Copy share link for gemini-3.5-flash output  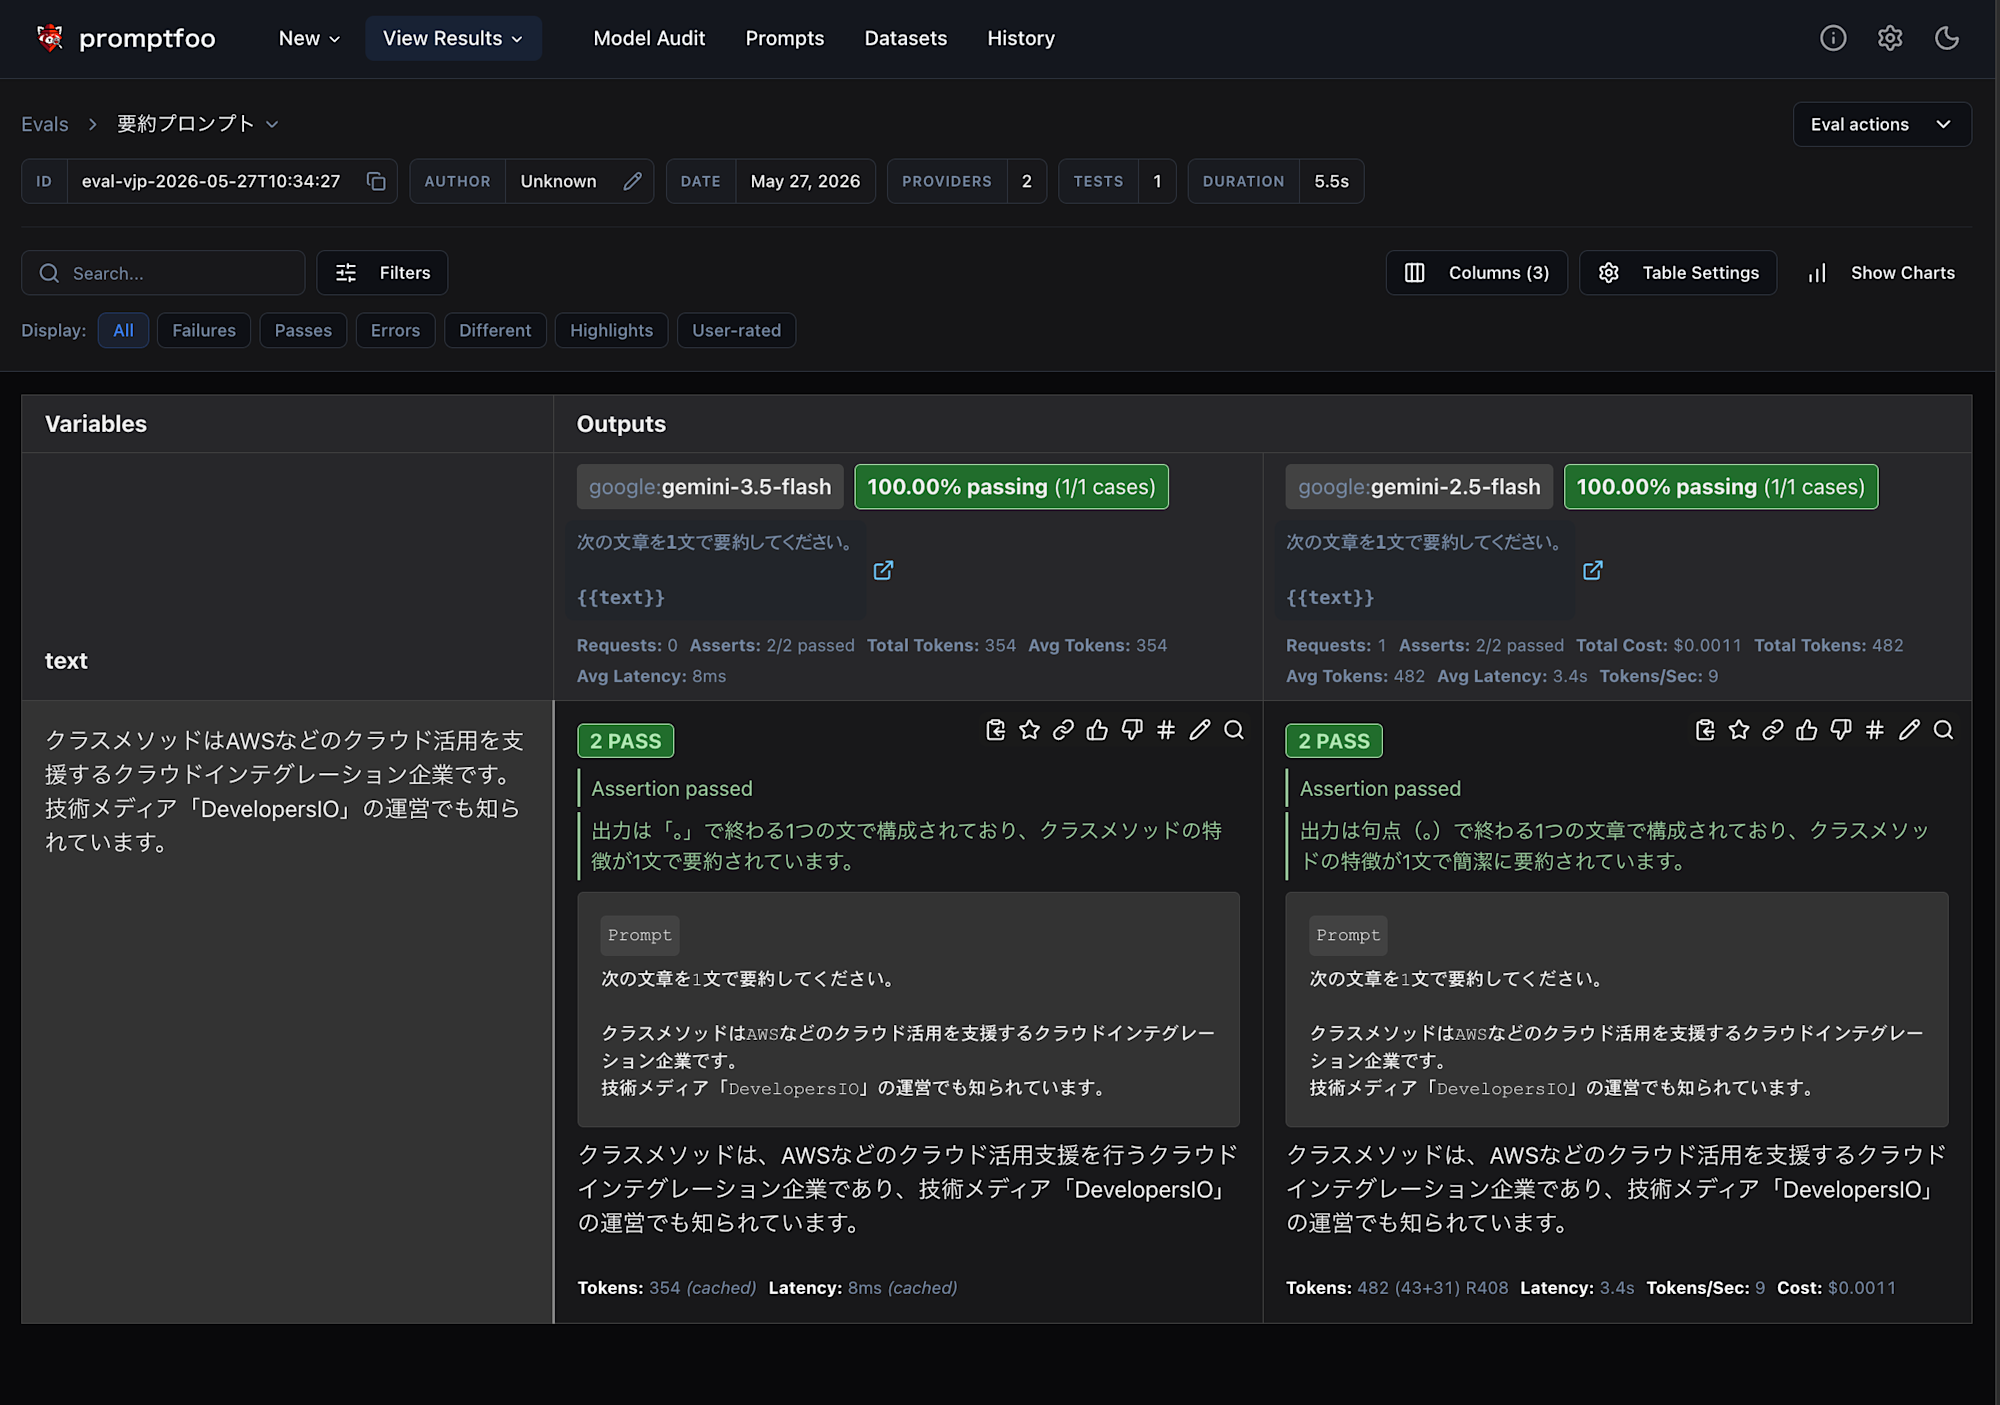(1063, 730)
